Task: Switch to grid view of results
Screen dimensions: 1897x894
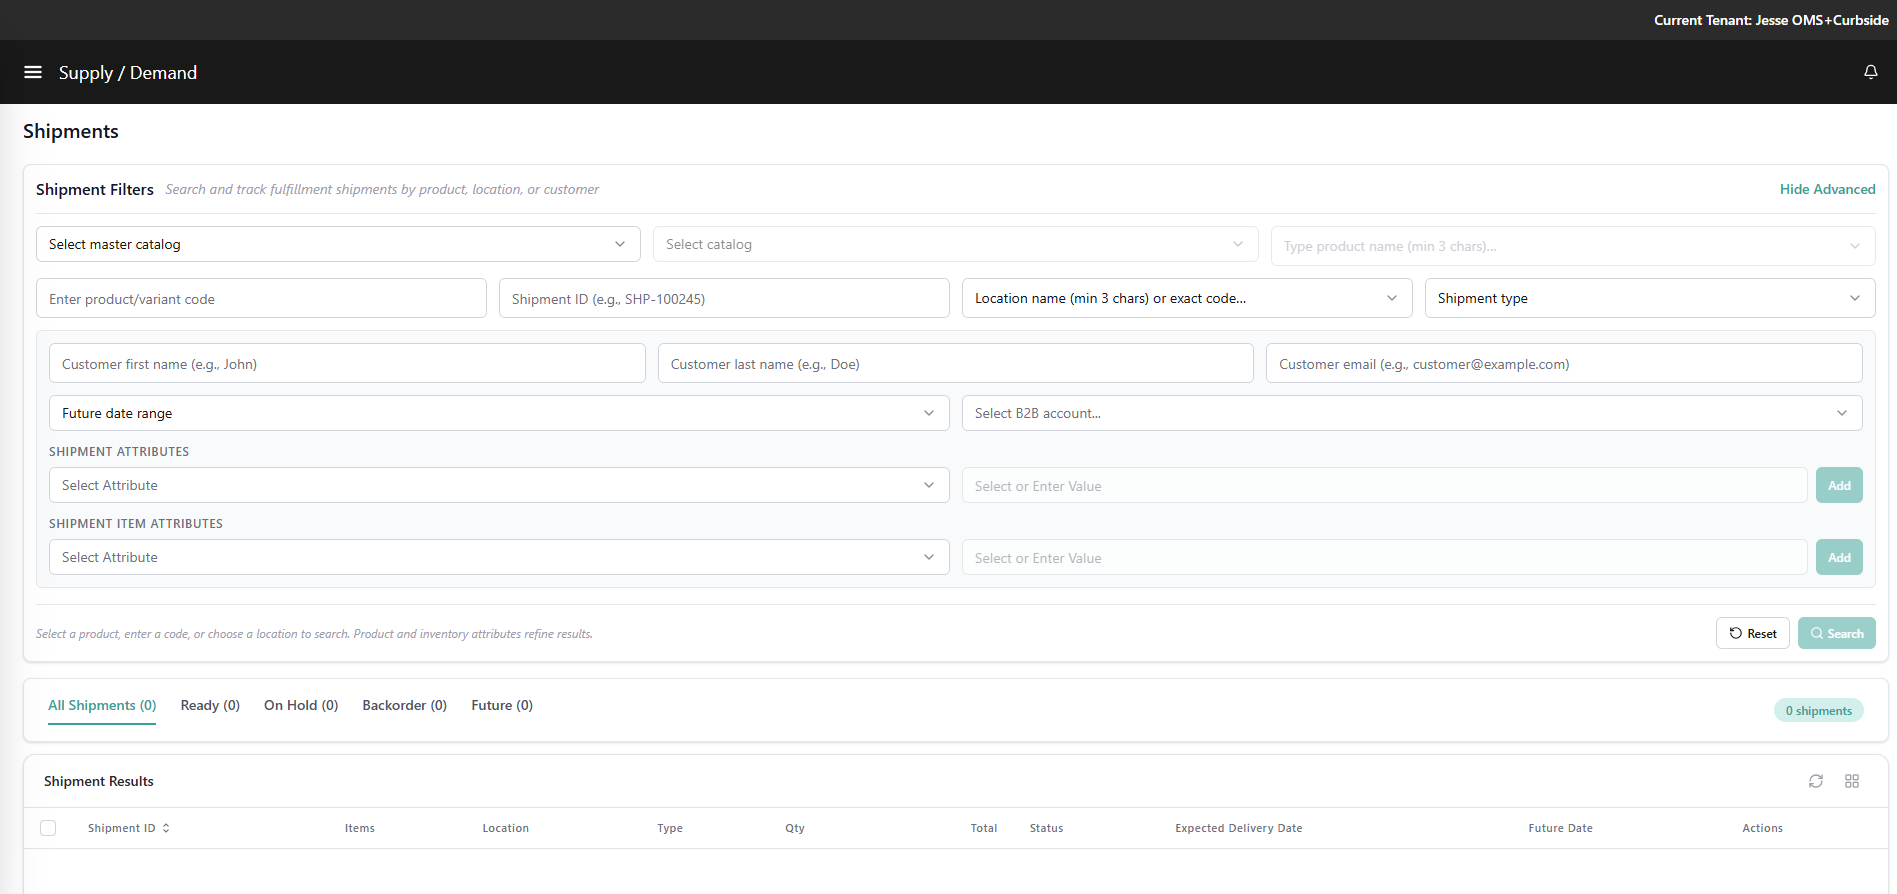Action: (x=1852, y=781)
